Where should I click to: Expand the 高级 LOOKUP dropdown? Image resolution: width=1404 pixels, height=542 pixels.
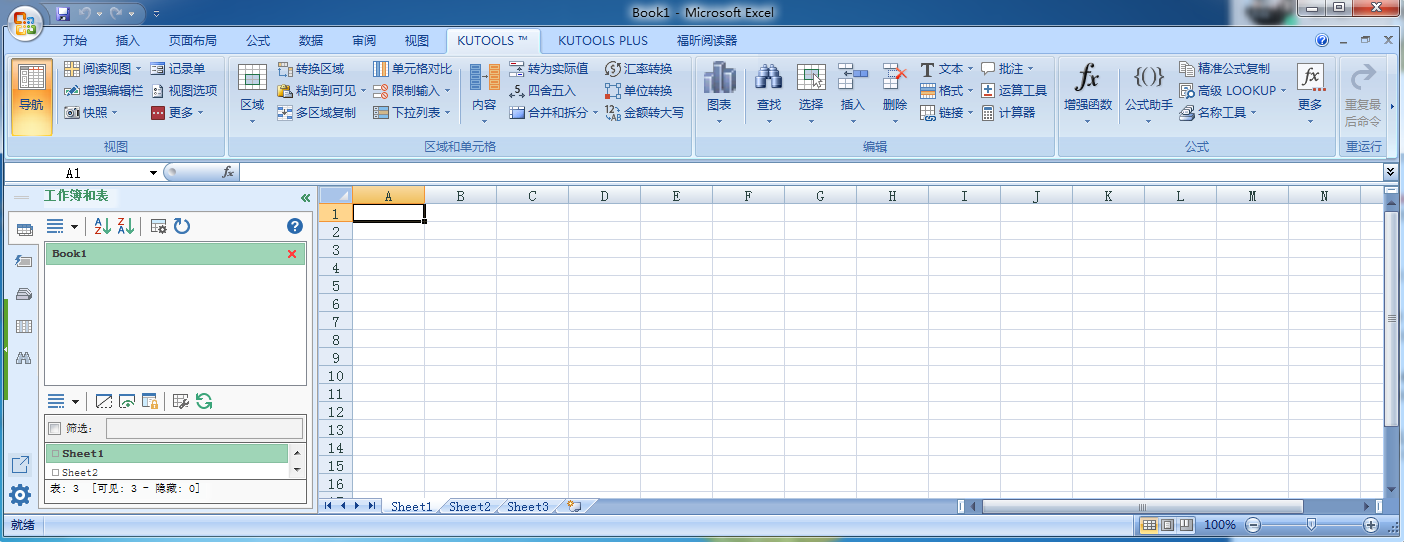(1283, 91)
